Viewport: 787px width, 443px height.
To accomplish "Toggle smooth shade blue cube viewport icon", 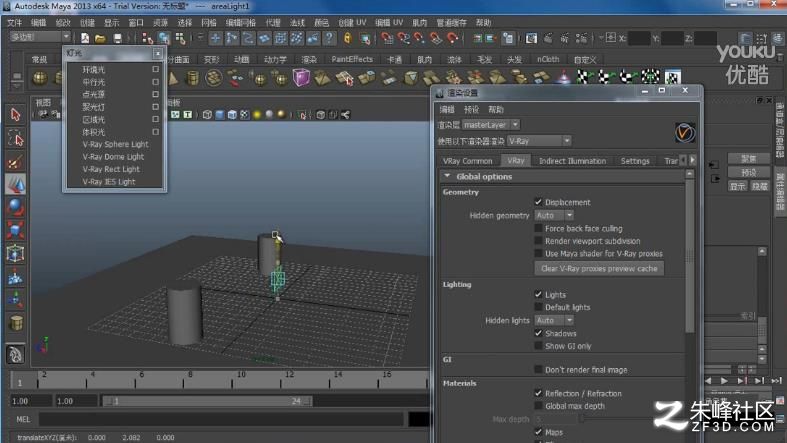I will click(x=220, y=115).
